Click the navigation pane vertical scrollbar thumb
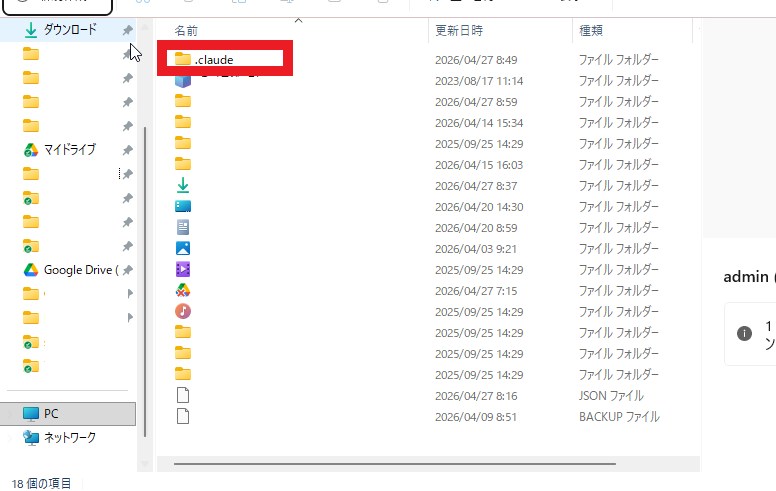Image resolution: width=776 pixels, height=491 pixels. [x=145, y=282]
